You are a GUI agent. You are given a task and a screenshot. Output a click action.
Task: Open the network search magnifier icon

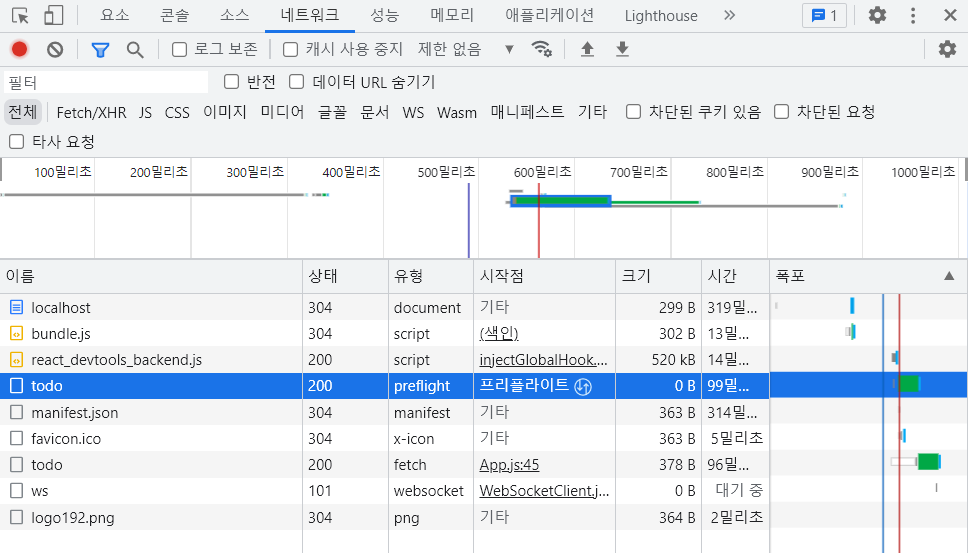tap(135, 49)
